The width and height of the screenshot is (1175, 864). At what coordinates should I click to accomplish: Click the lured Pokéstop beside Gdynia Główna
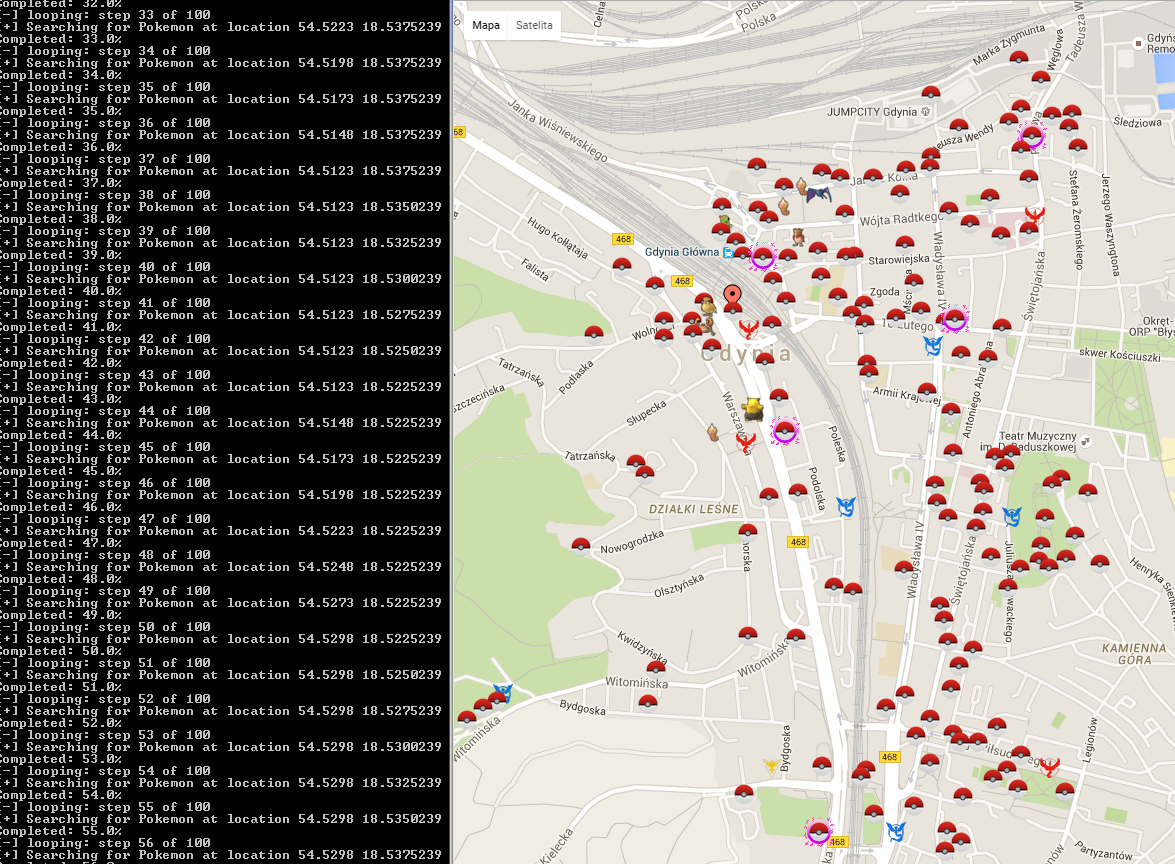(x=763, y=256)
